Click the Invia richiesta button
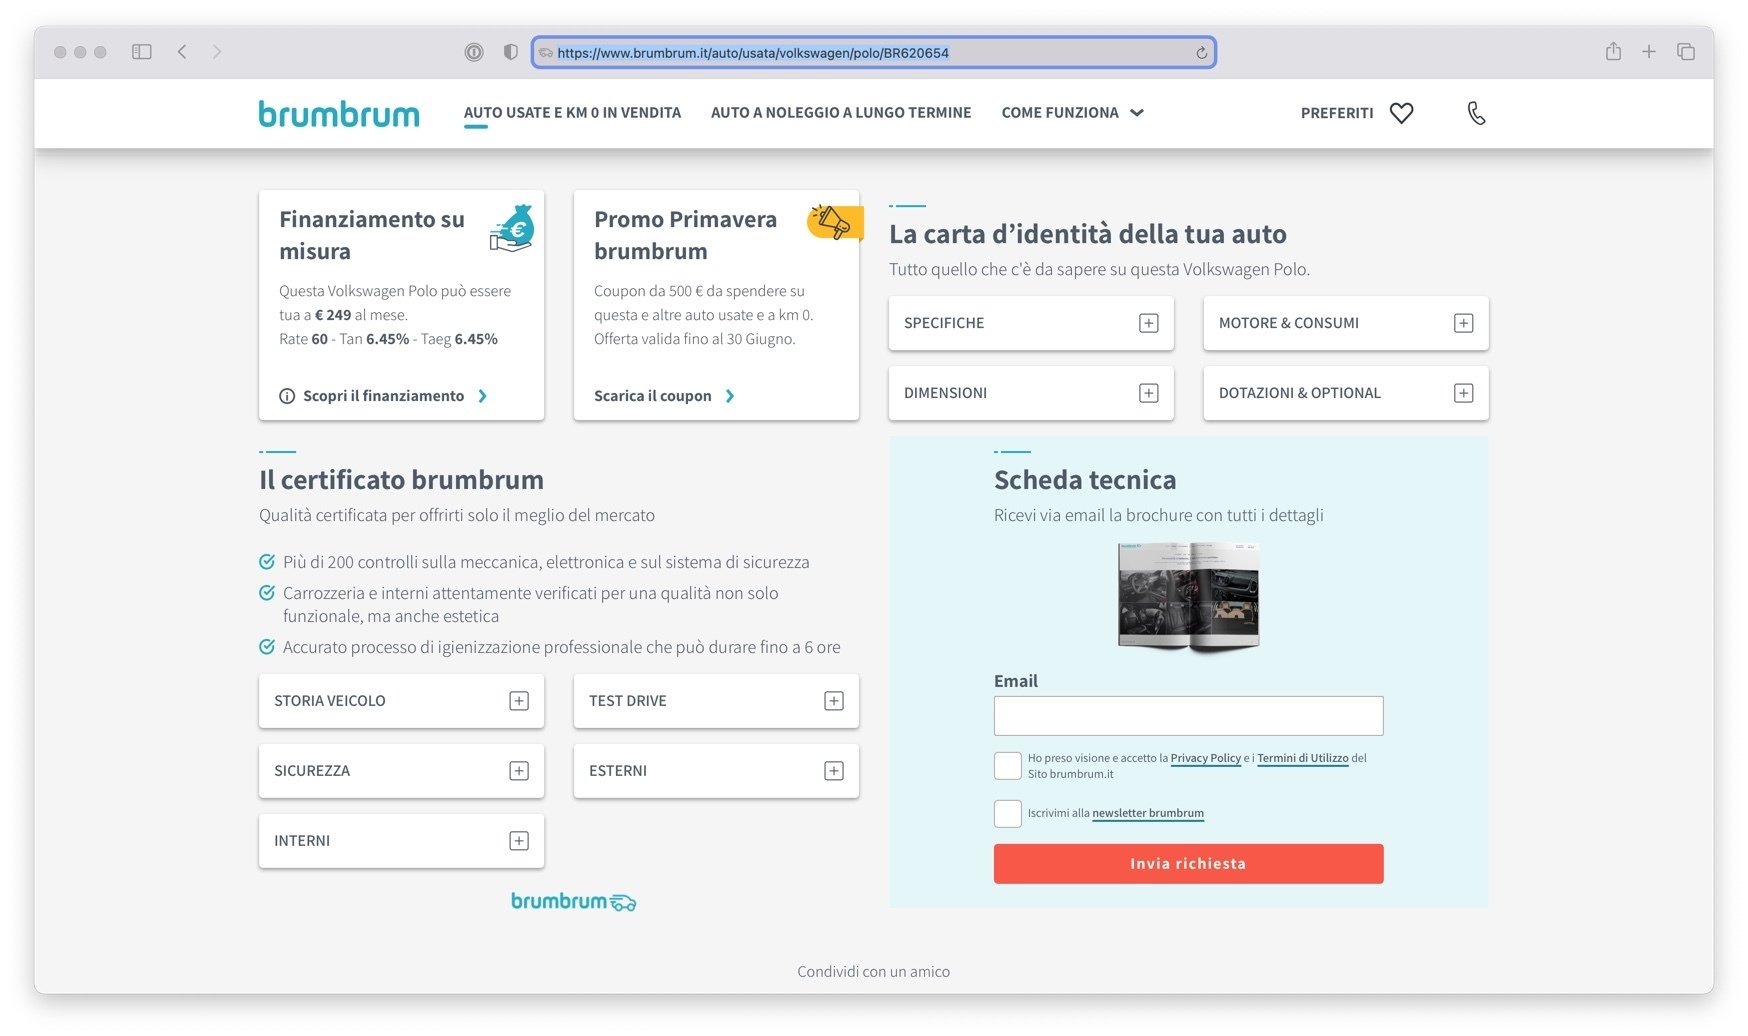 coord(1188,864)
